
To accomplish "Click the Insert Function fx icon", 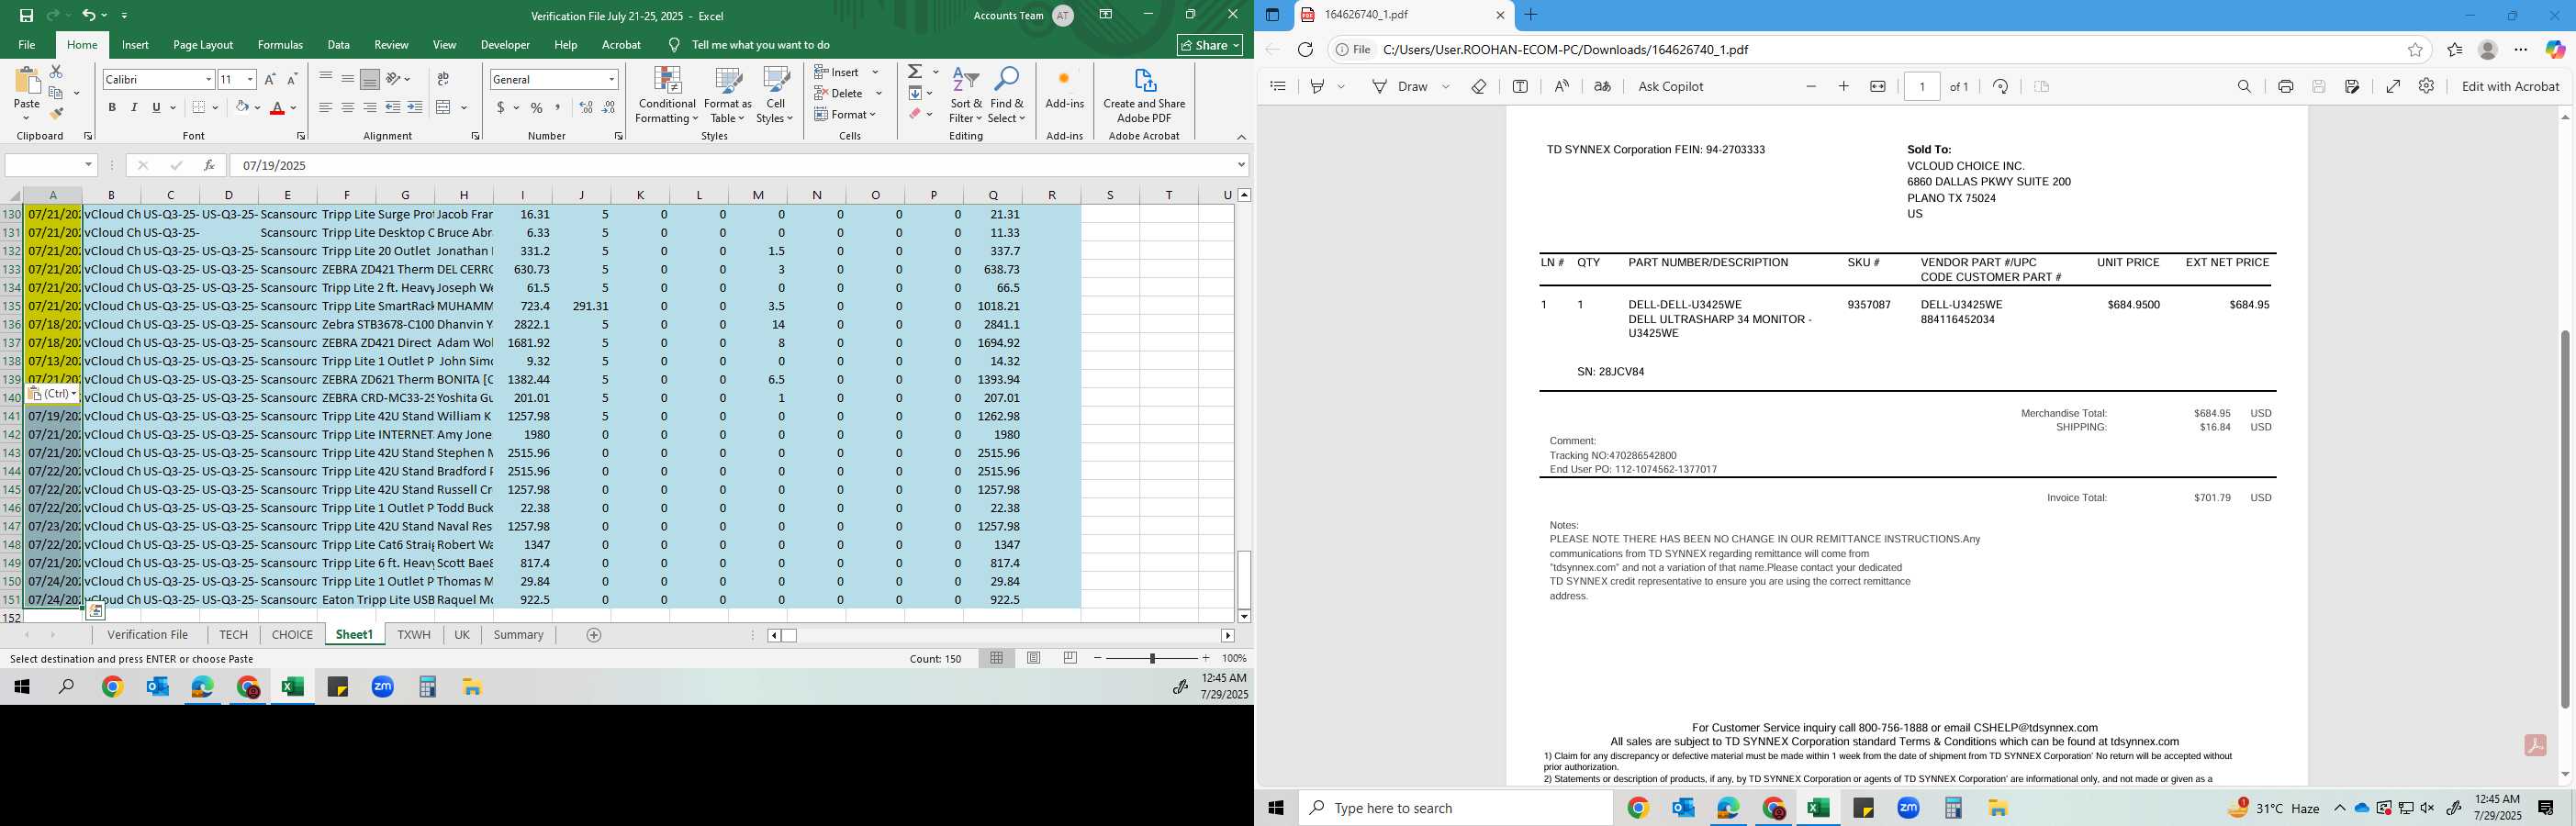I will point(209,165).
